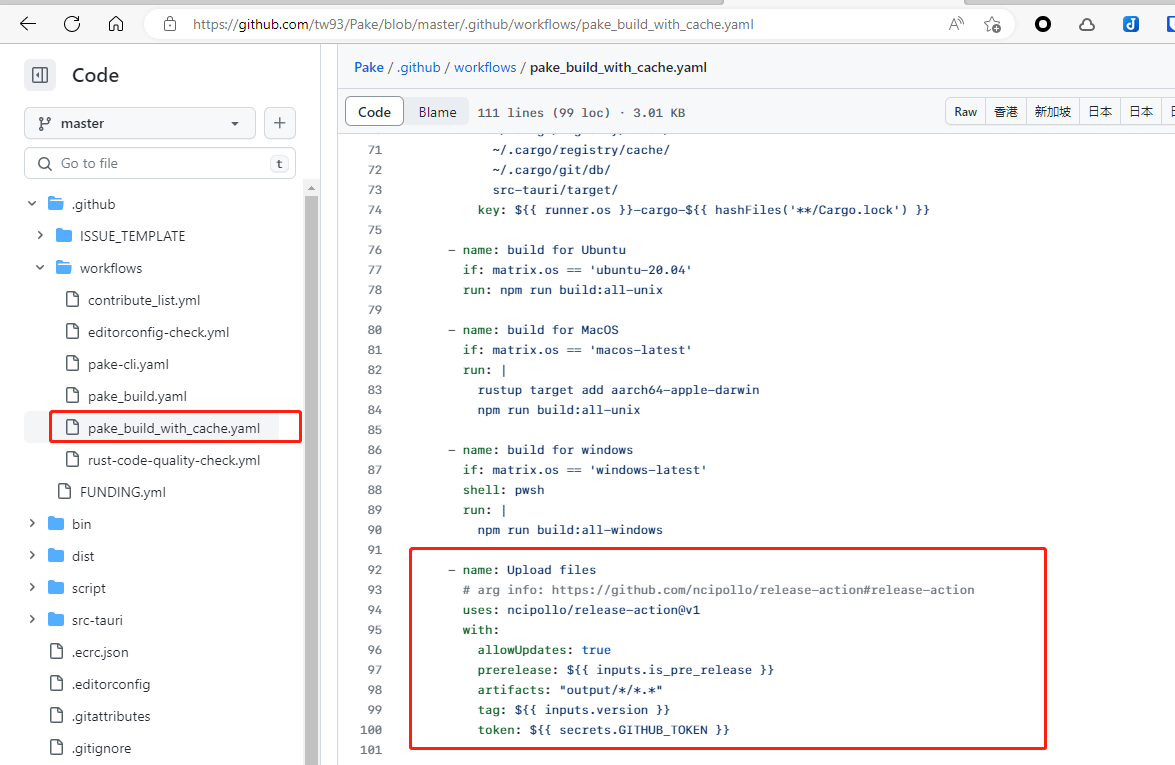Activate the read aloud icon in address bar
This screenshot has height=765, width=1175.
956,24
